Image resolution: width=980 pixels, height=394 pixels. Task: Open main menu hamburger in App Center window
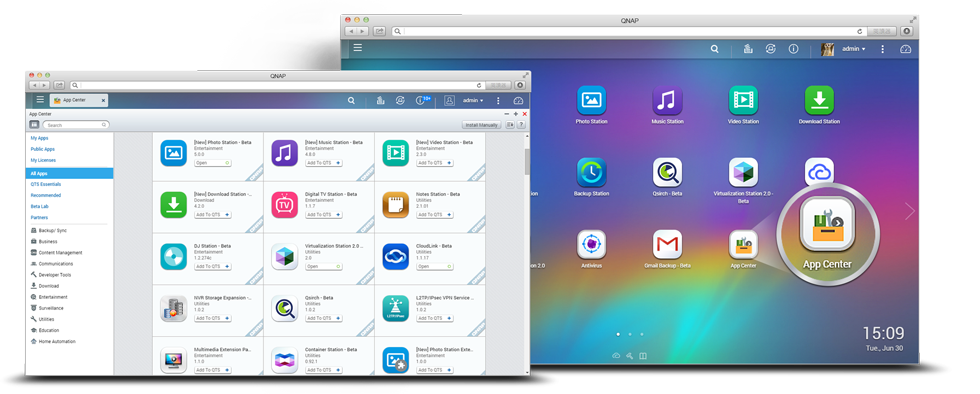click(x=40, y=99)
